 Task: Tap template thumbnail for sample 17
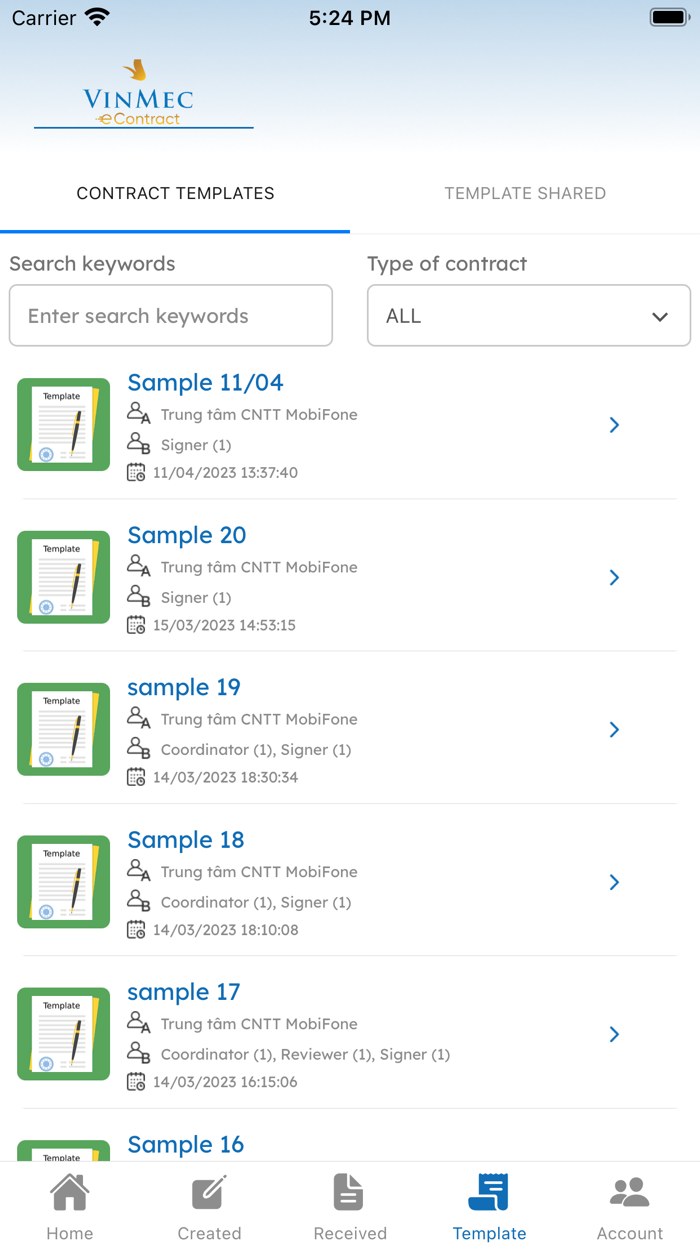tap(63, 1034)
